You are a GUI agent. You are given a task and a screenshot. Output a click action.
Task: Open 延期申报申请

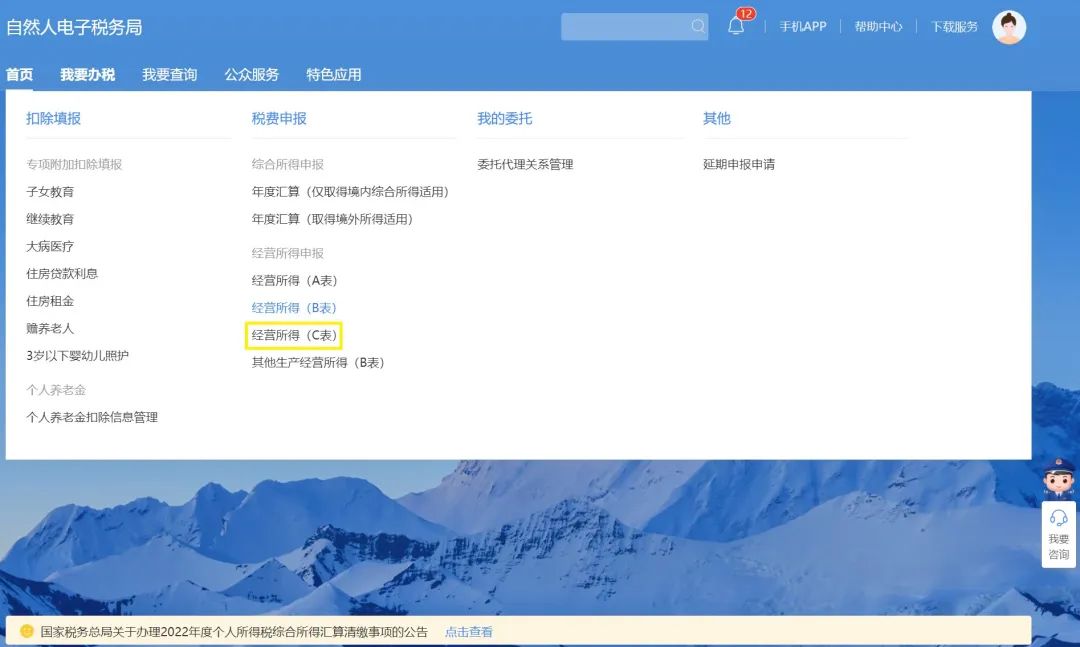coord(738,164)
